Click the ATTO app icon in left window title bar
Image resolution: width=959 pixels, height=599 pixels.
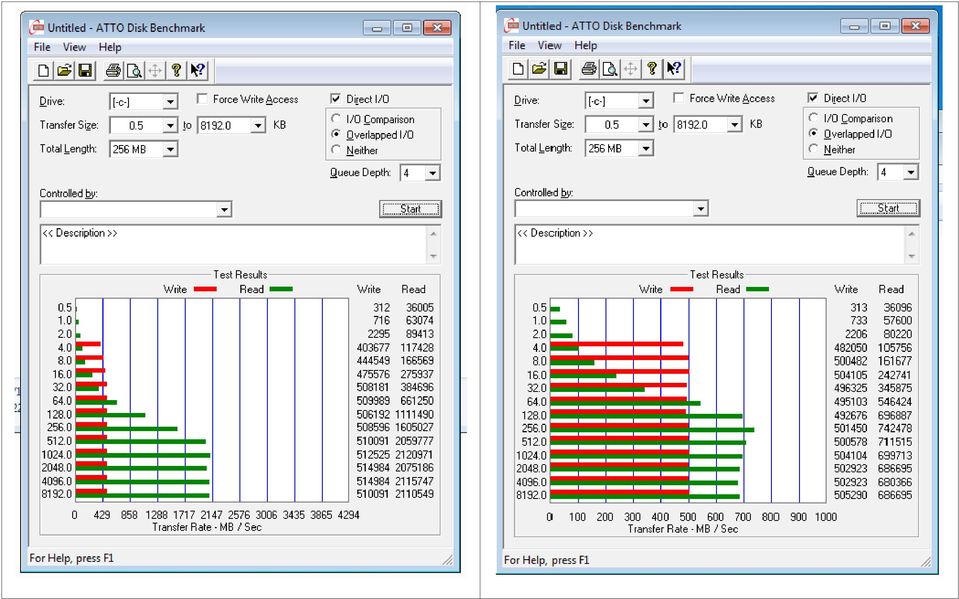37,27
